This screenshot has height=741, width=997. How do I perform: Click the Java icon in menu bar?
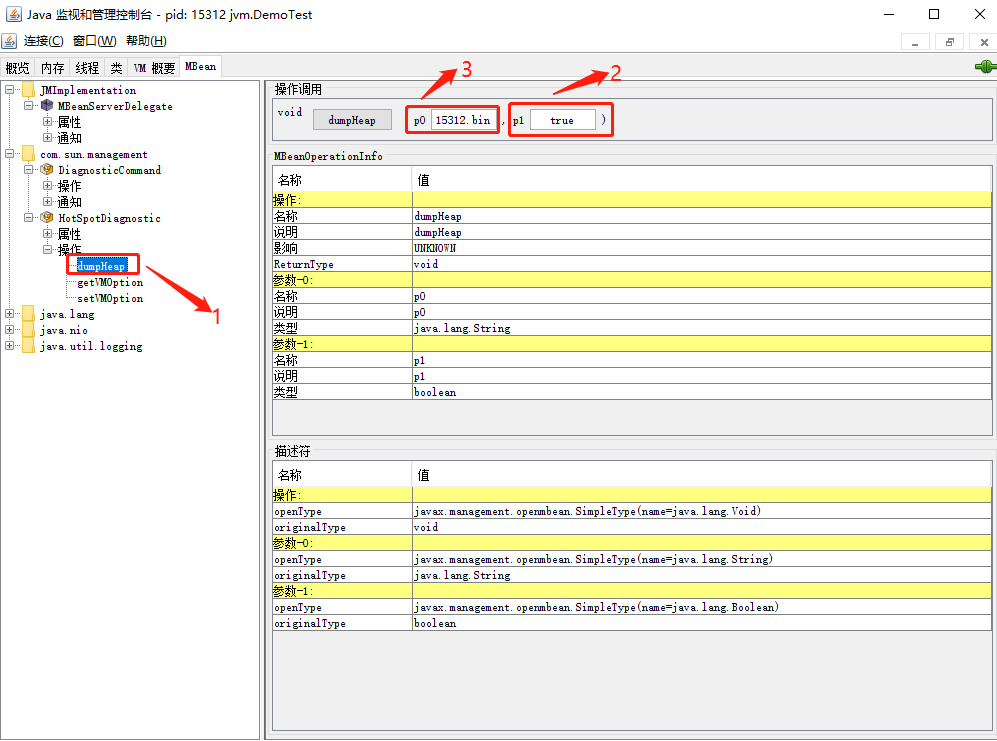pos(9,41)
